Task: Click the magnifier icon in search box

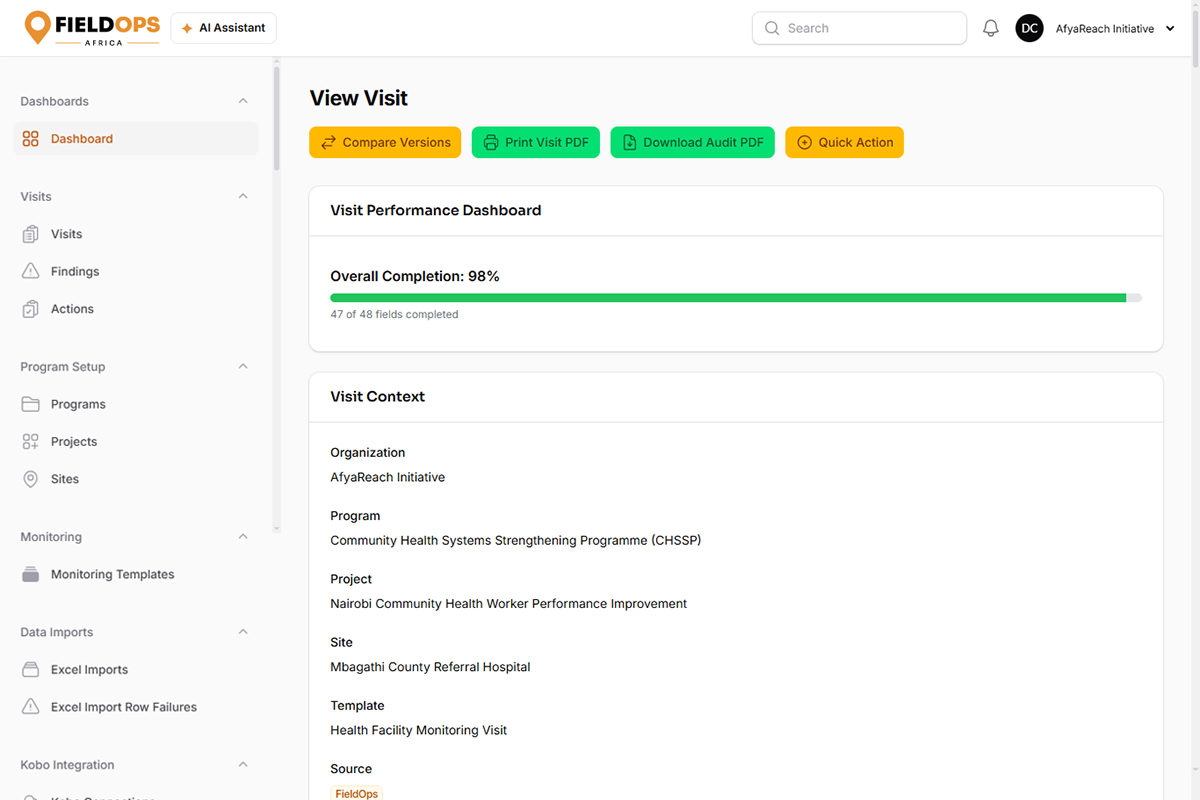Action: click(772, 28)
